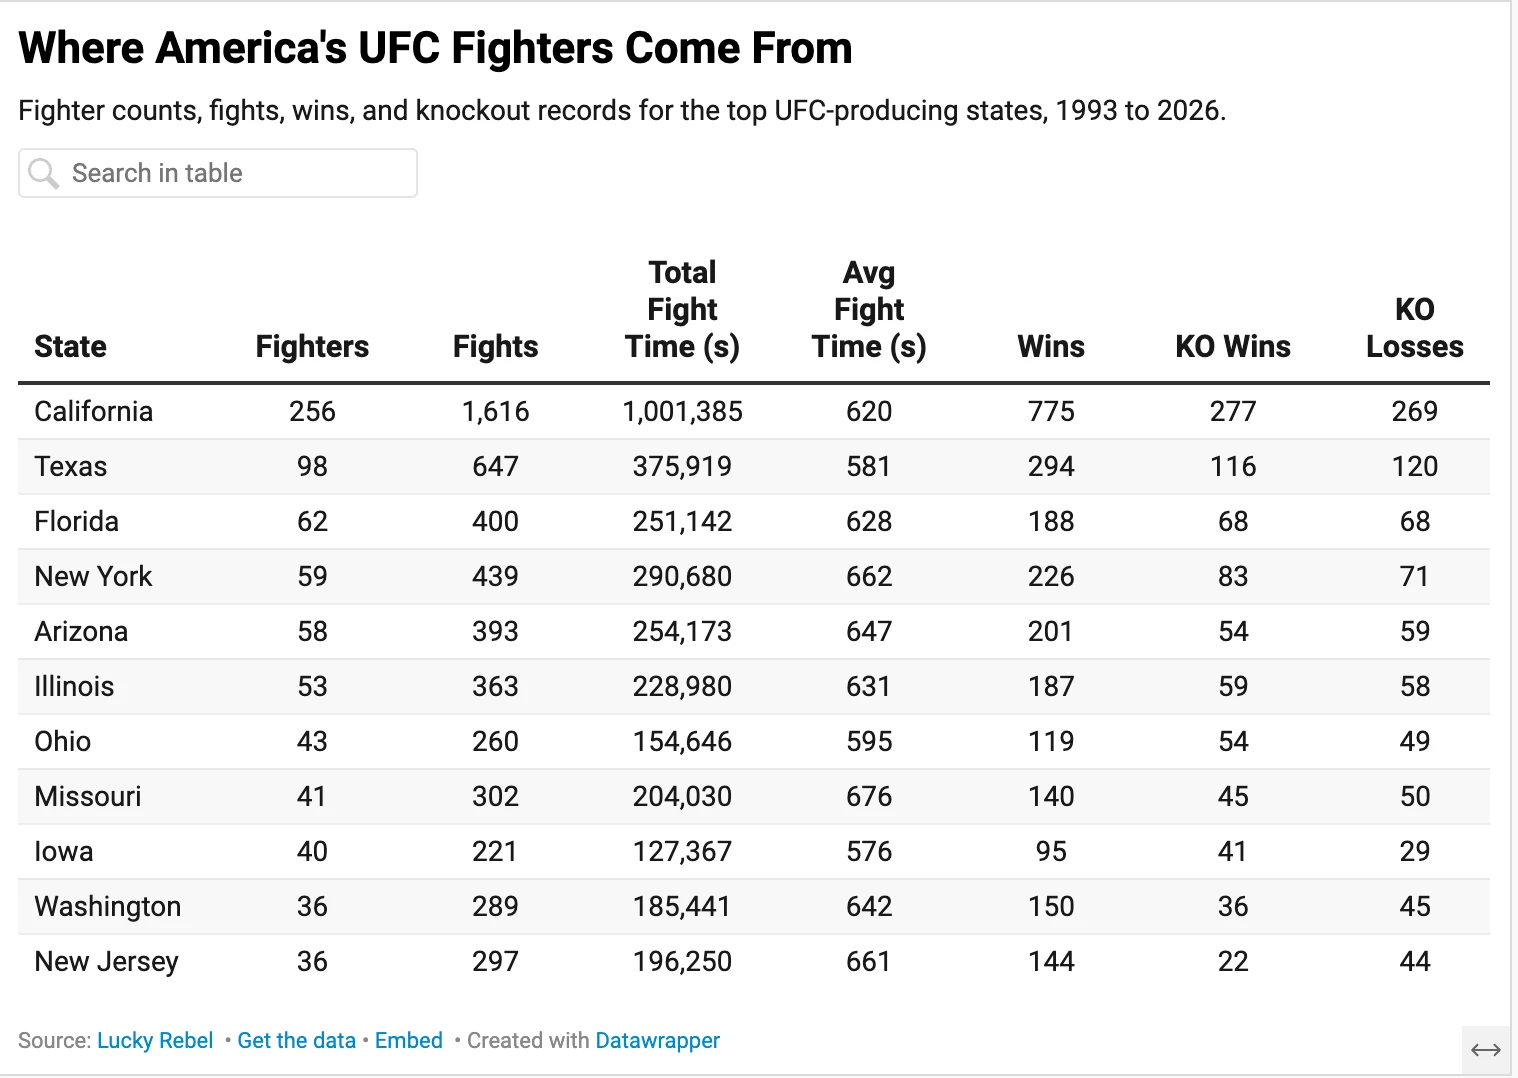Sort by the Wins column header
The height and width of the screenshot is (1078, 1518).
pyautogui.click(x=1051, y=346)
